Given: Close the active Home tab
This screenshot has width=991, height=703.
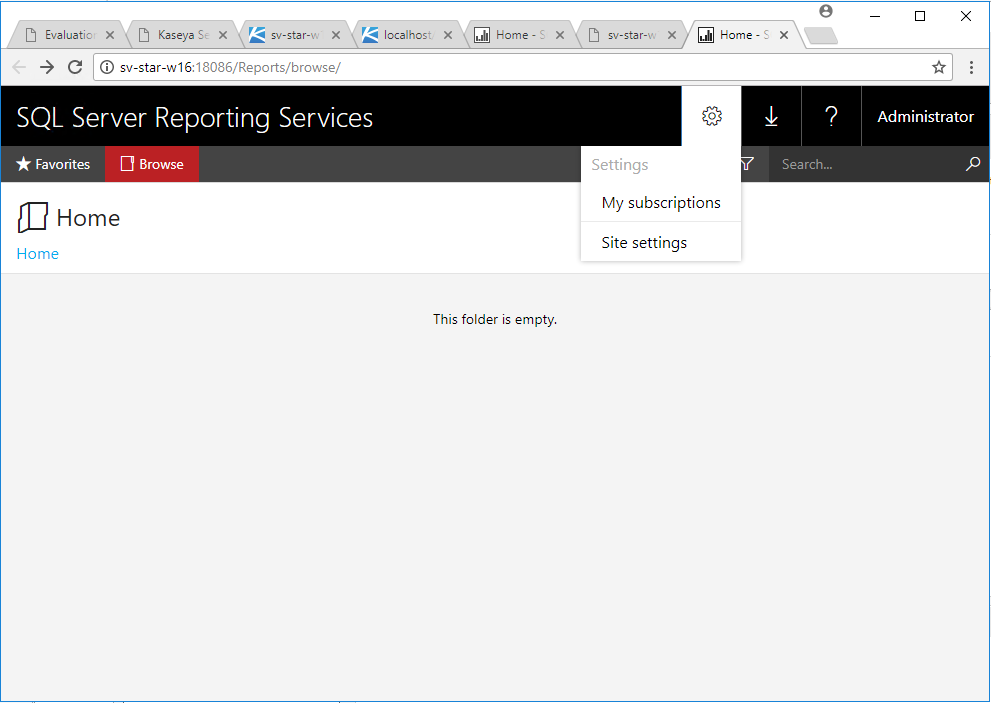Looking at the screenshot, I should 784,35.
